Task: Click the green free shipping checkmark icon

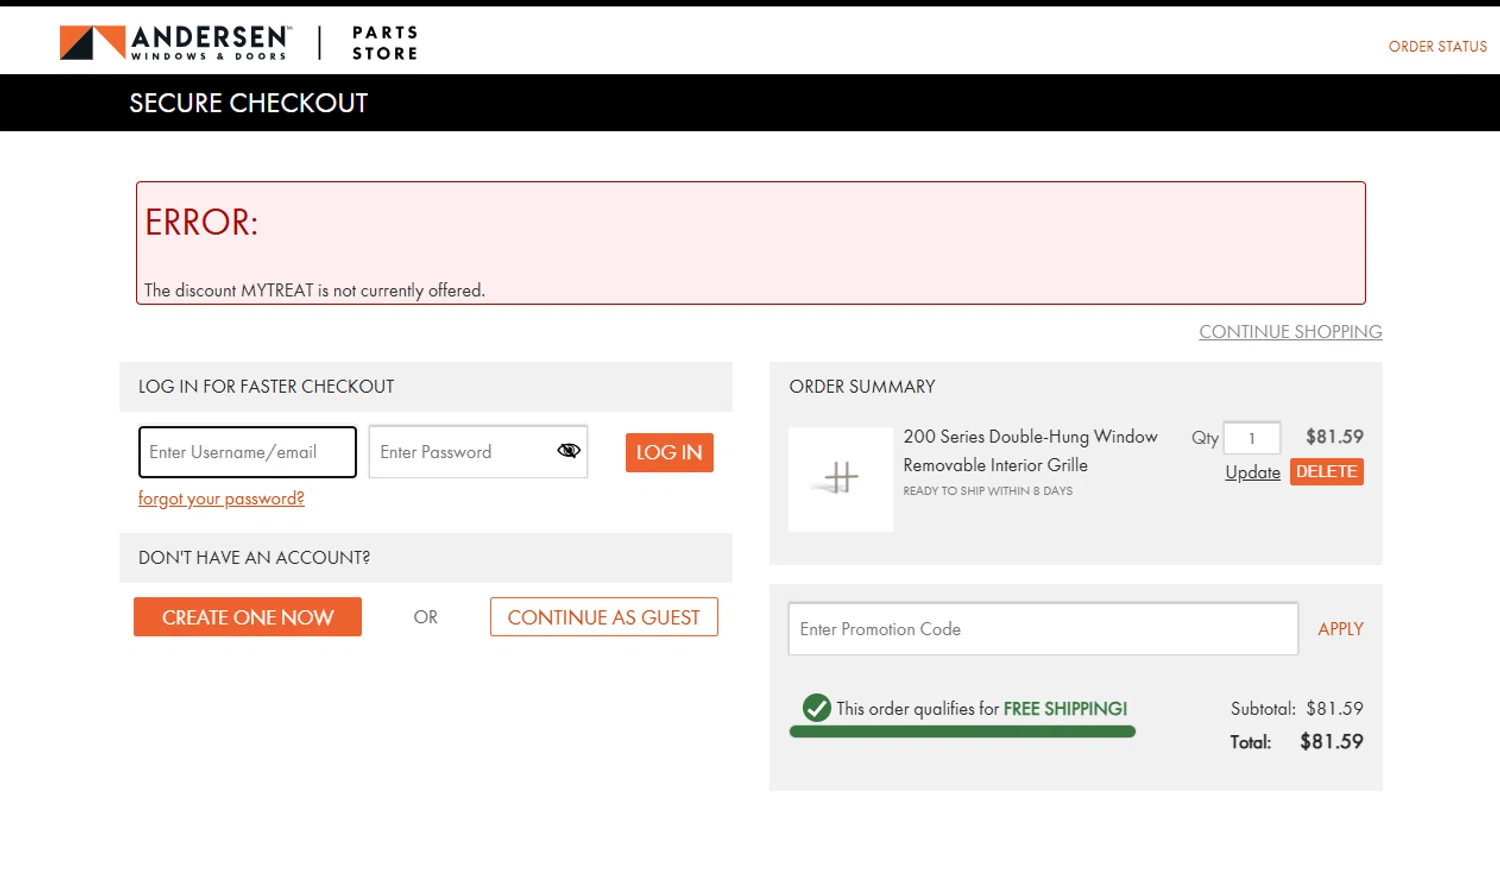Action: click(x=817, y=708)
